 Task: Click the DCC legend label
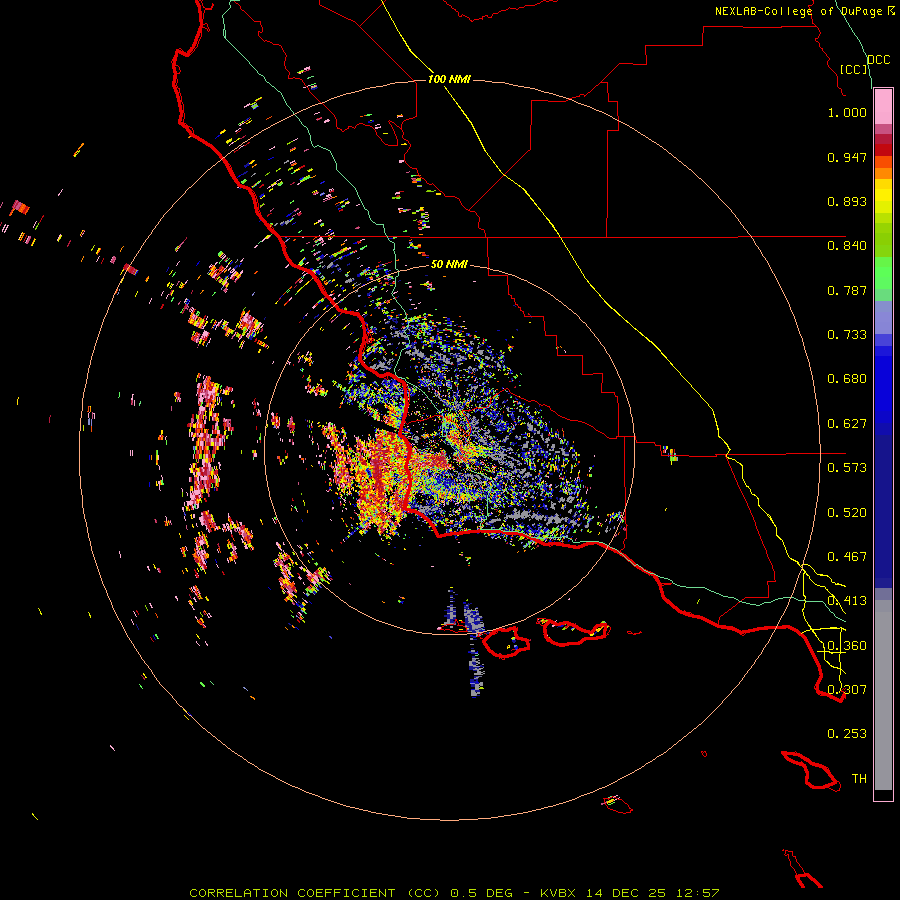(x=878, y=60)
